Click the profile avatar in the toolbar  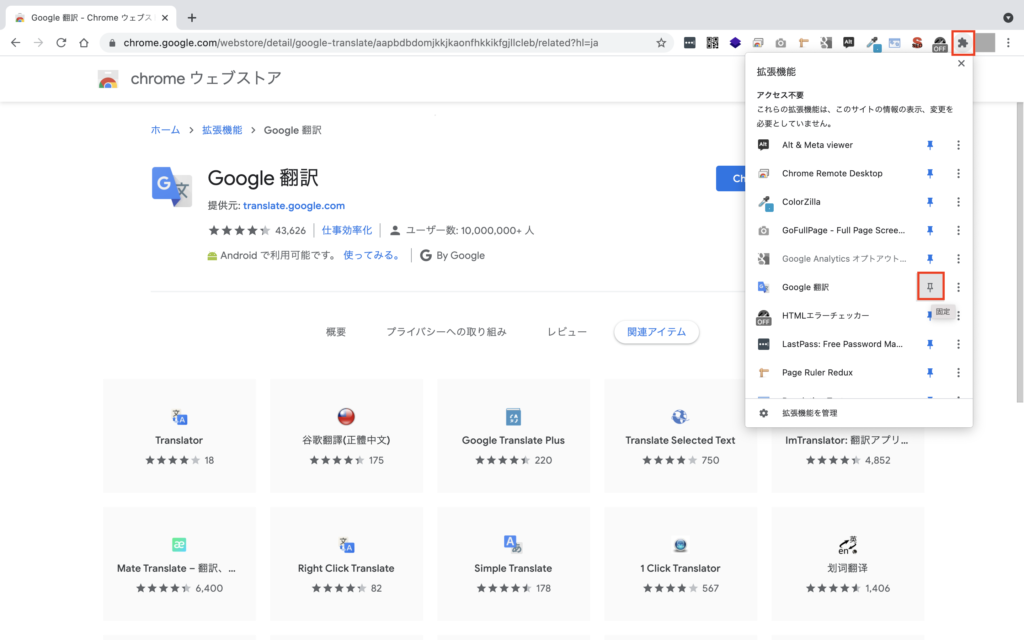click(985, 43)
